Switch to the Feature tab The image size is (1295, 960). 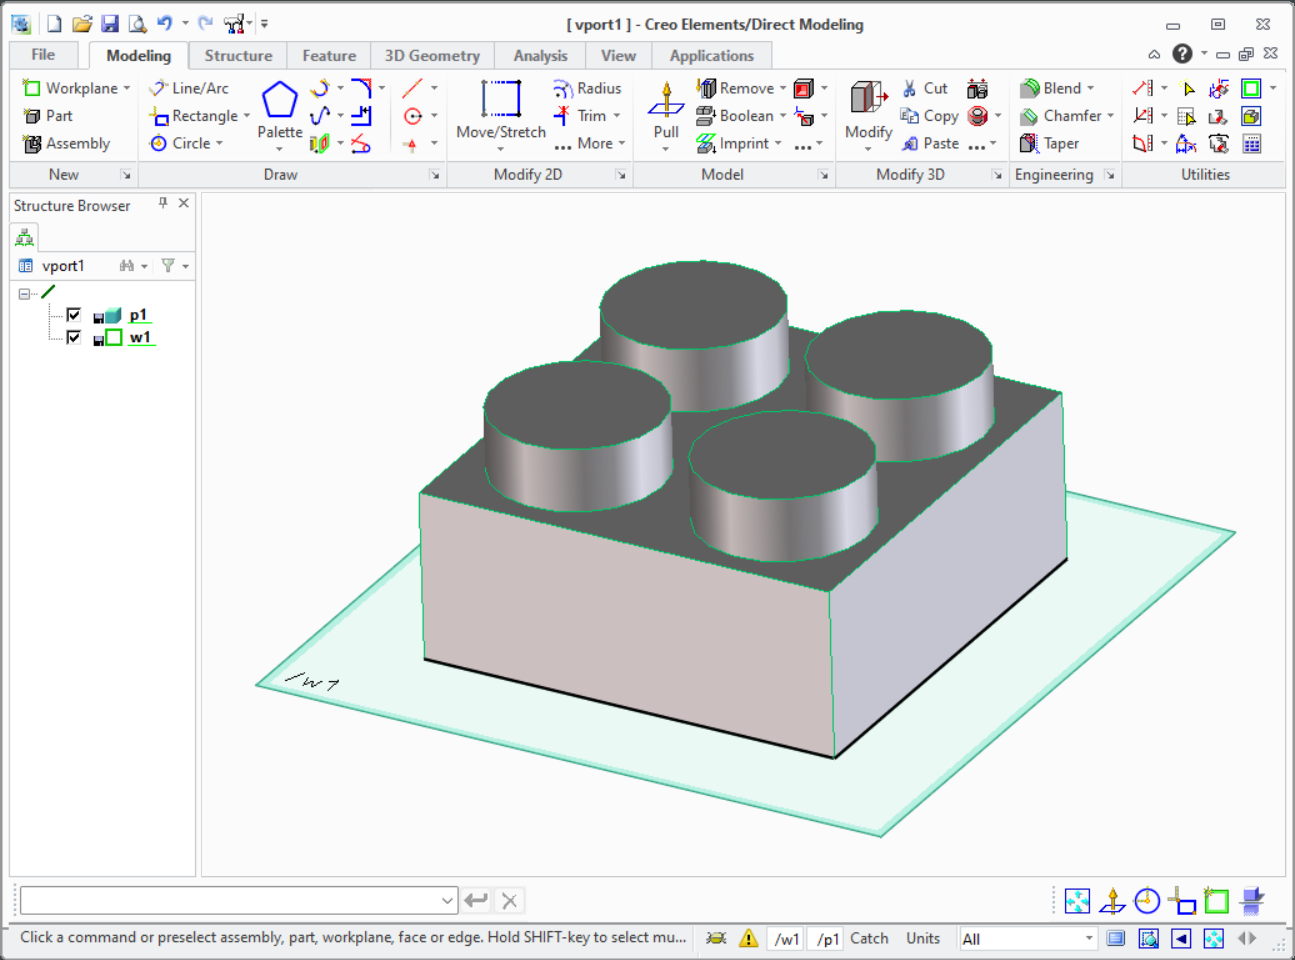tap(329, 56)
